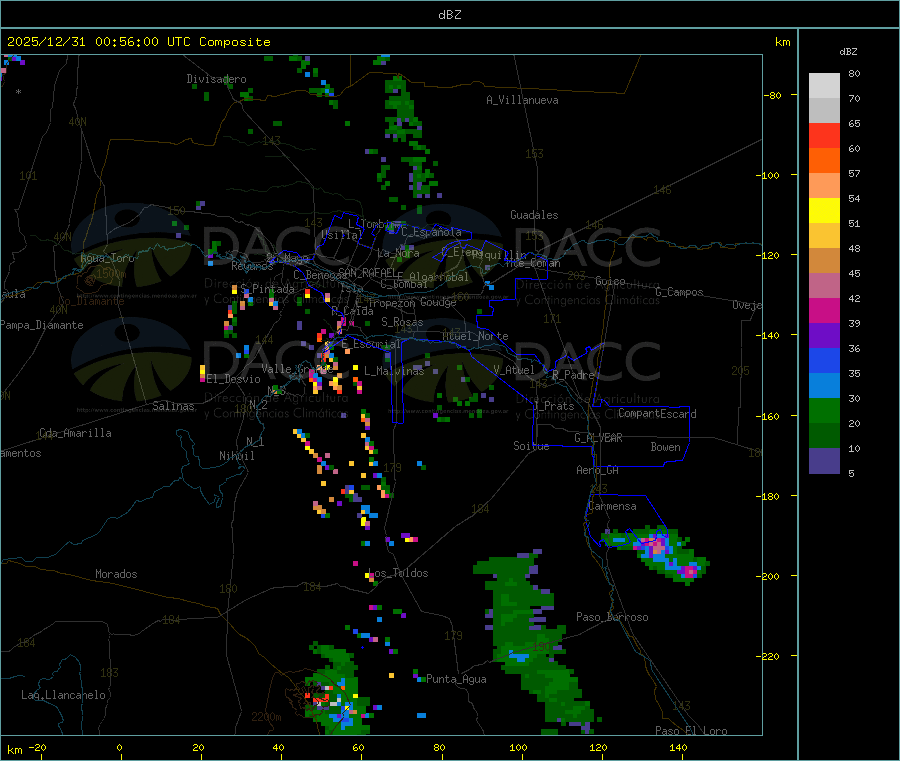Select the 'J_Prats' label
Screen dimensions: 900x761
click(x=553, y=406)
